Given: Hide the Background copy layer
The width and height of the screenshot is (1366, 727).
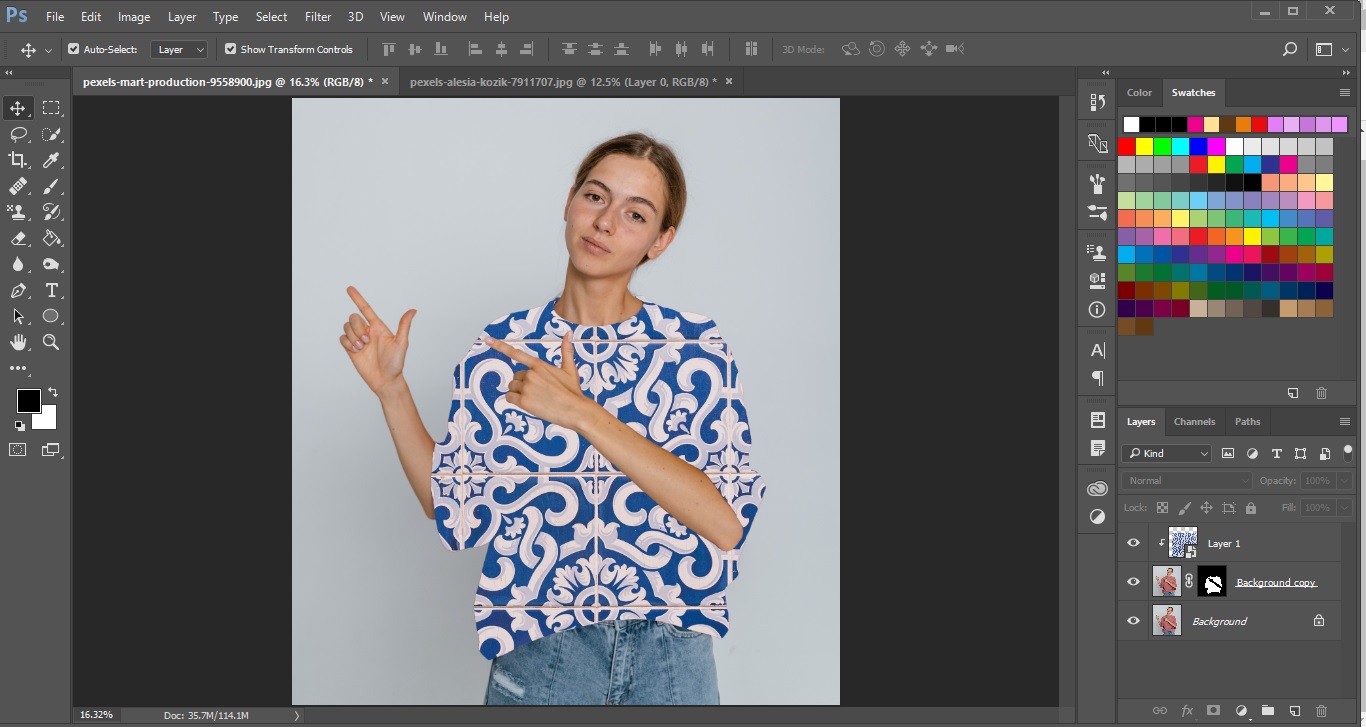Looking at the screenshot, I should (x=1133, y=582).
